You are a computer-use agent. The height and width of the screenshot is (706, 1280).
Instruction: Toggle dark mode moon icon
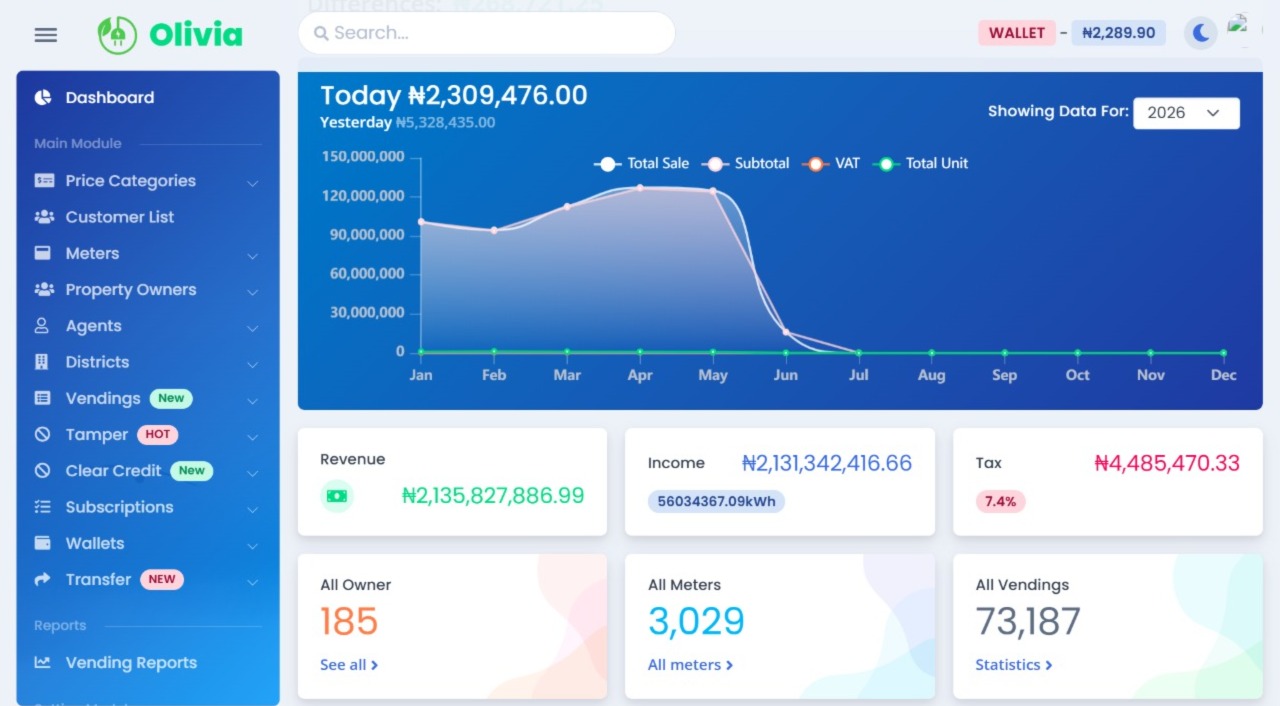pos(1201,33)
